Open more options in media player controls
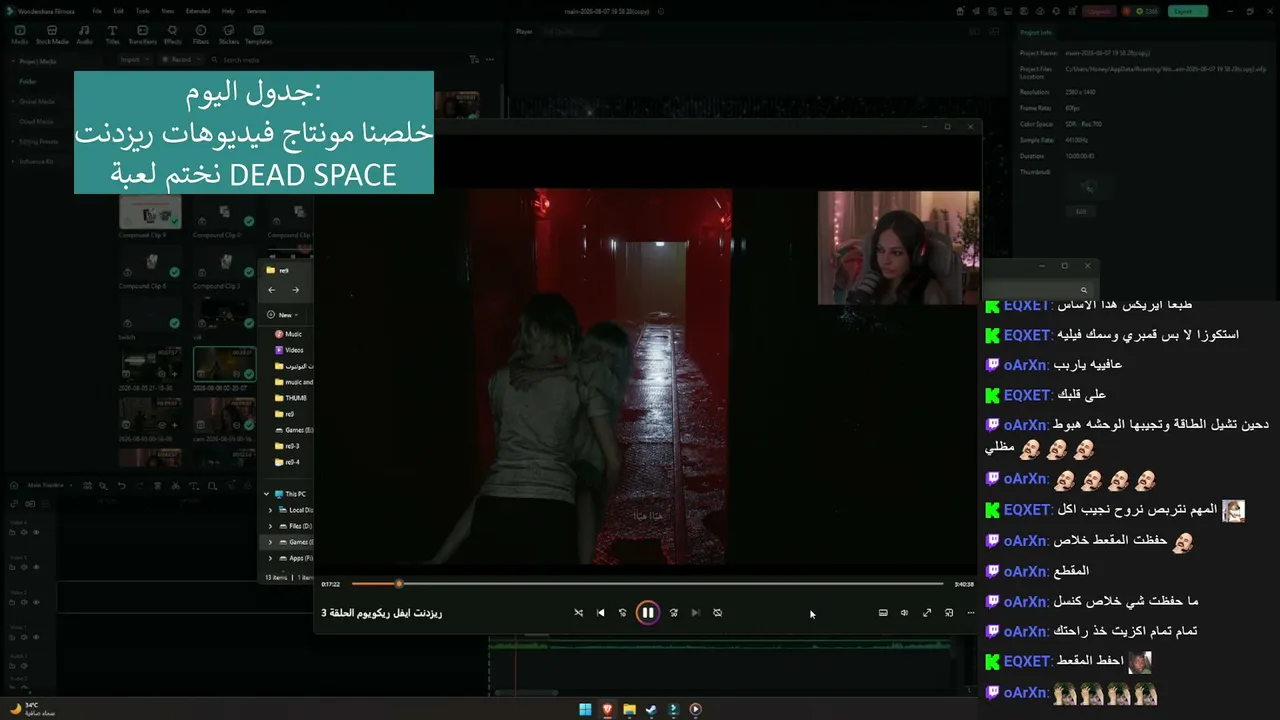Screen dimensions: 1280x720 click(970, 613)
